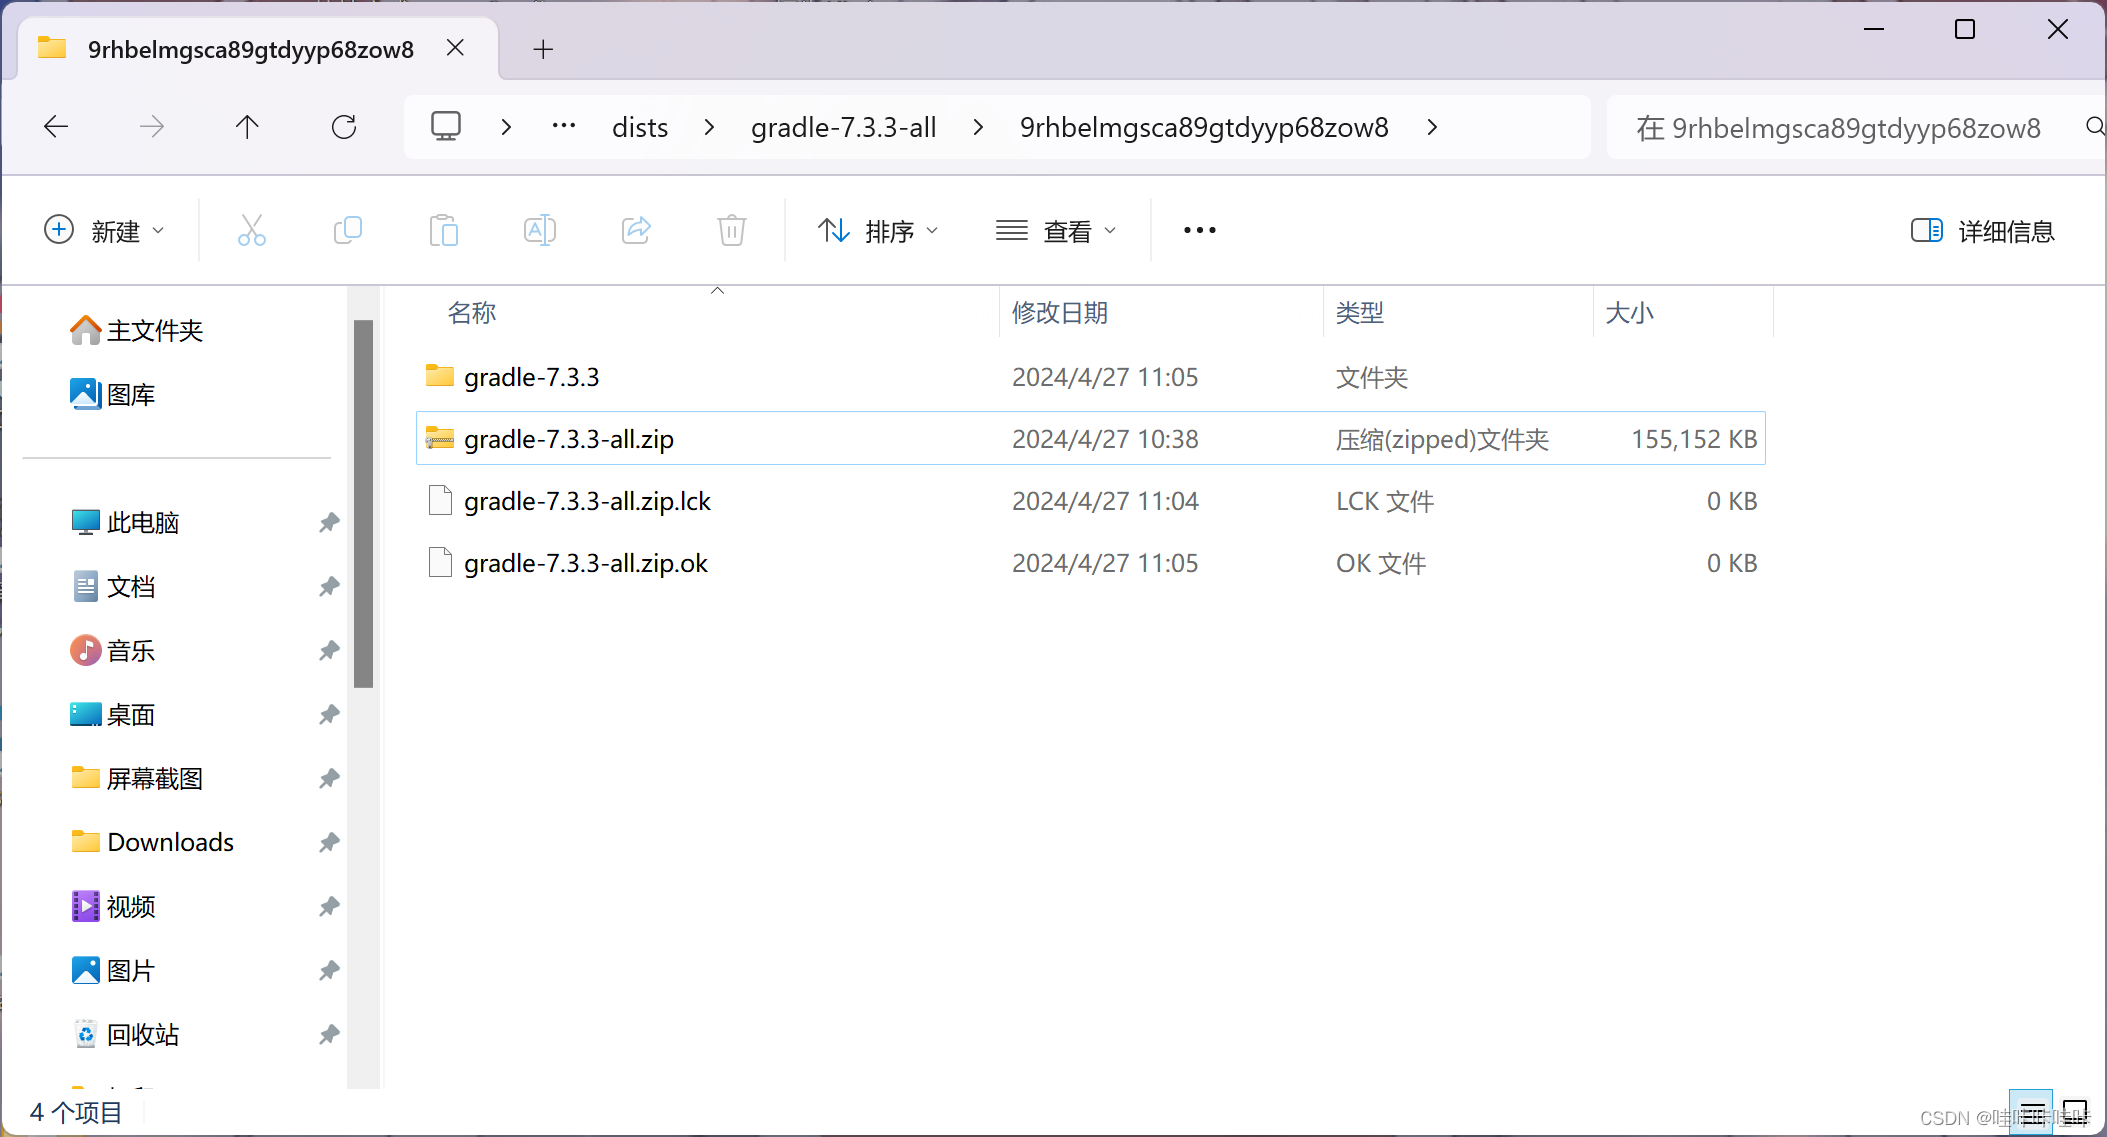The image size is (2107, 1137).
Task: Click the Cut scissors icon
Action: tap(251, 231)
